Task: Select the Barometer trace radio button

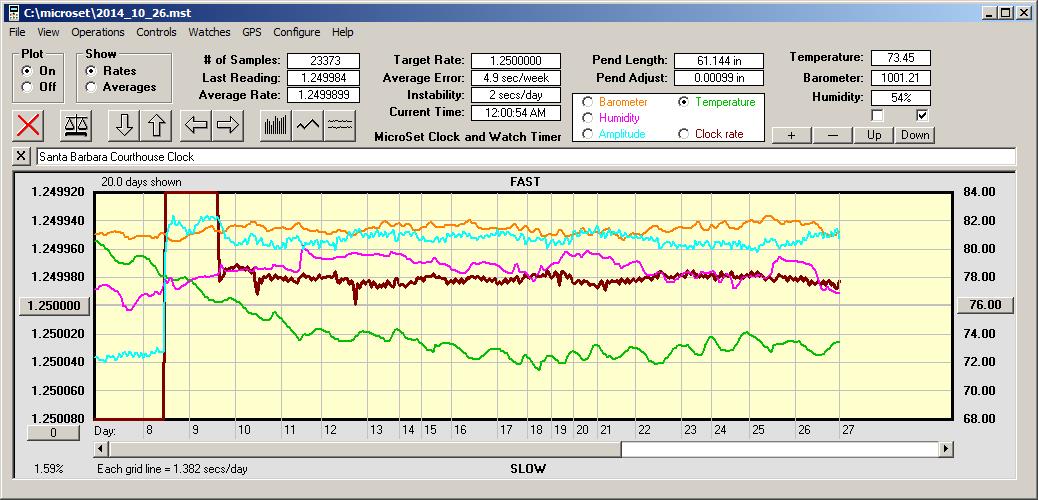Action: pyautogui.click(x=587, y=102)
